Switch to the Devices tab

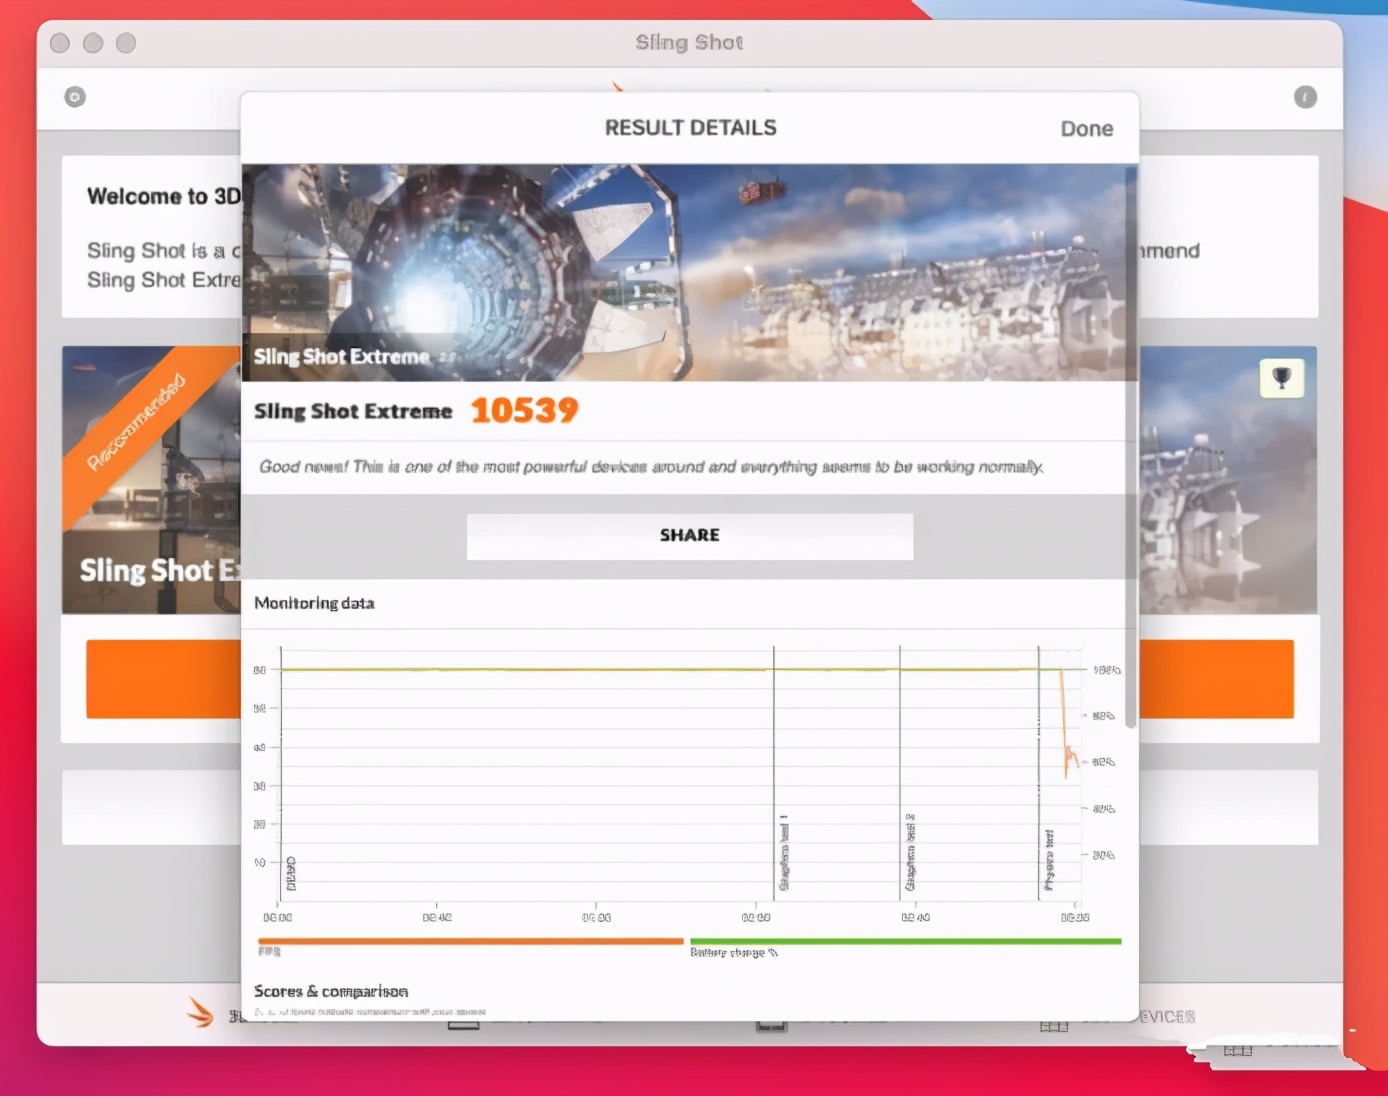point(1120,1018)
